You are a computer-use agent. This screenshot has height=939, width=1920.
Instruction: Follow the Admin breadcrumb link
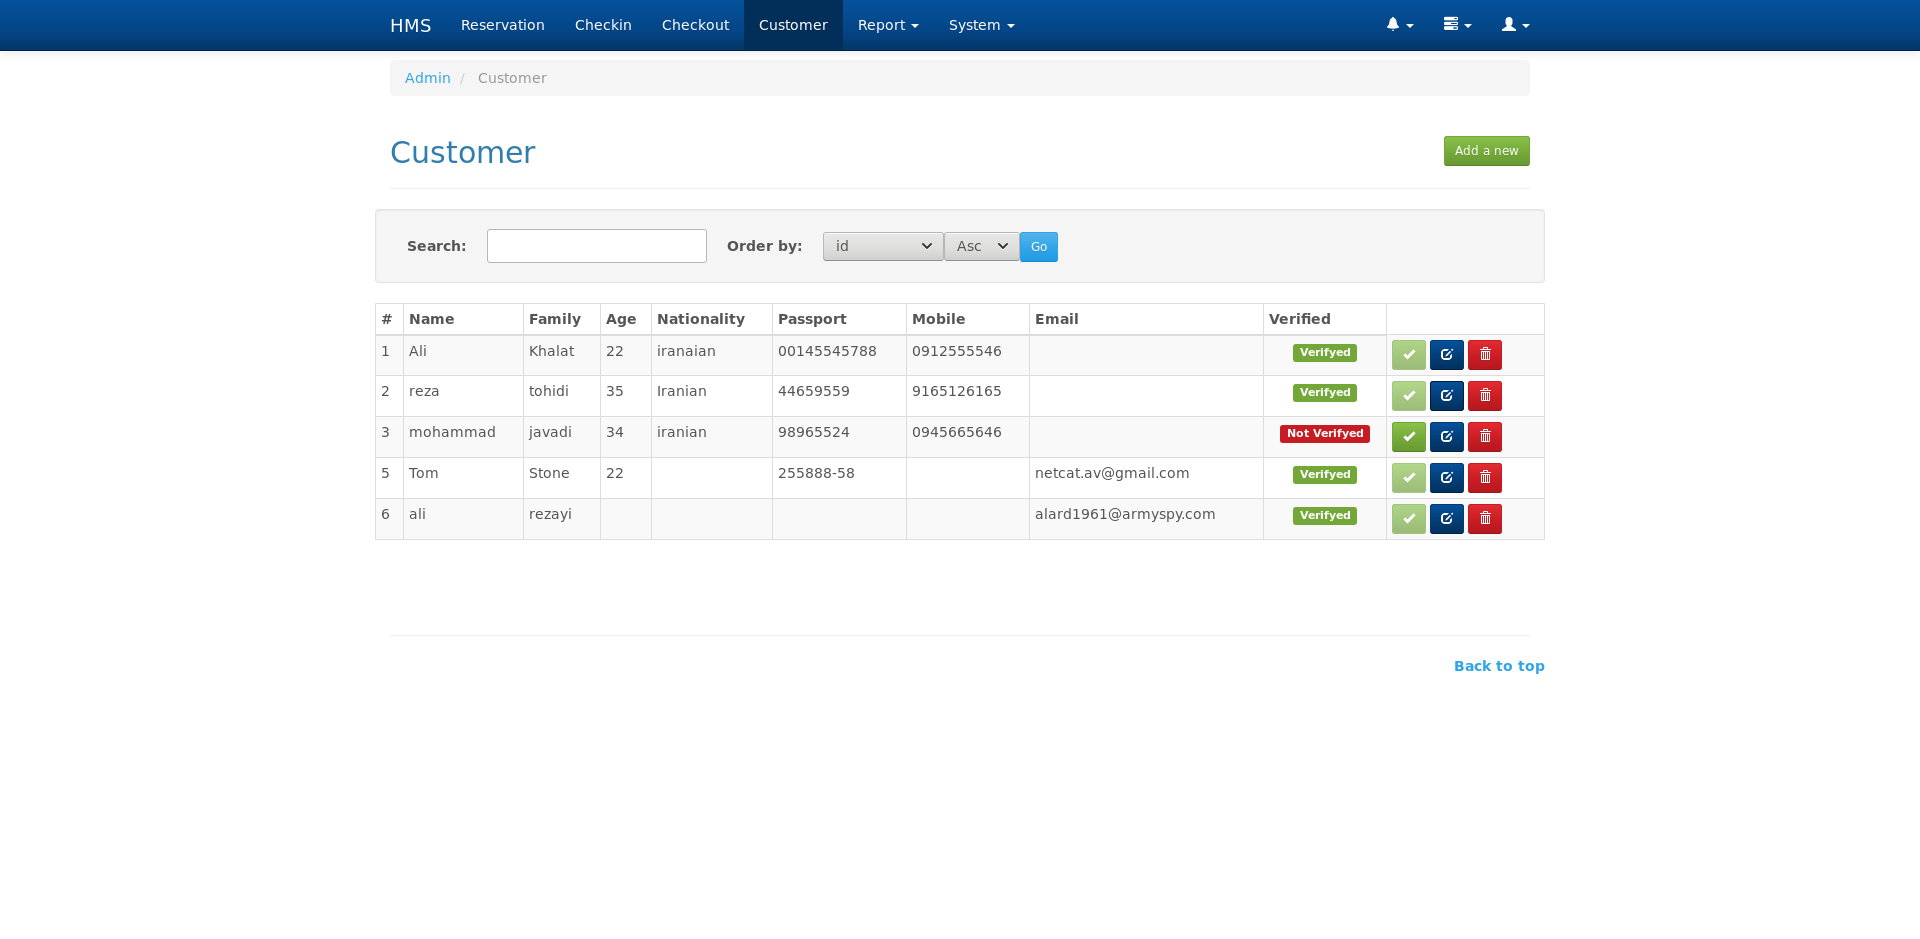point(427,77)
